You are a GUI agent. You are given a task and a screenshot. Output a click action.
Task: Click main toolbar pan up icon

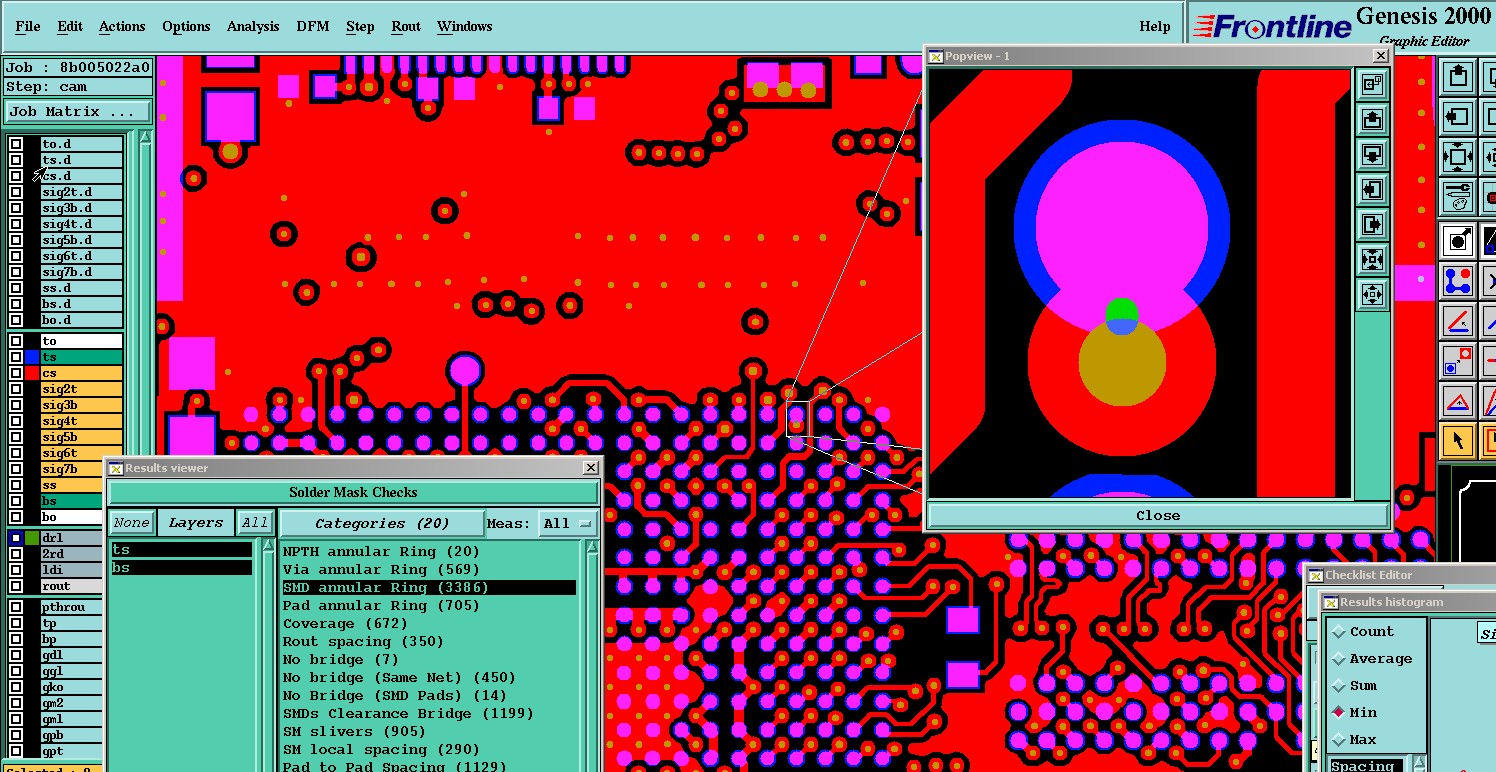(1458, 76)
